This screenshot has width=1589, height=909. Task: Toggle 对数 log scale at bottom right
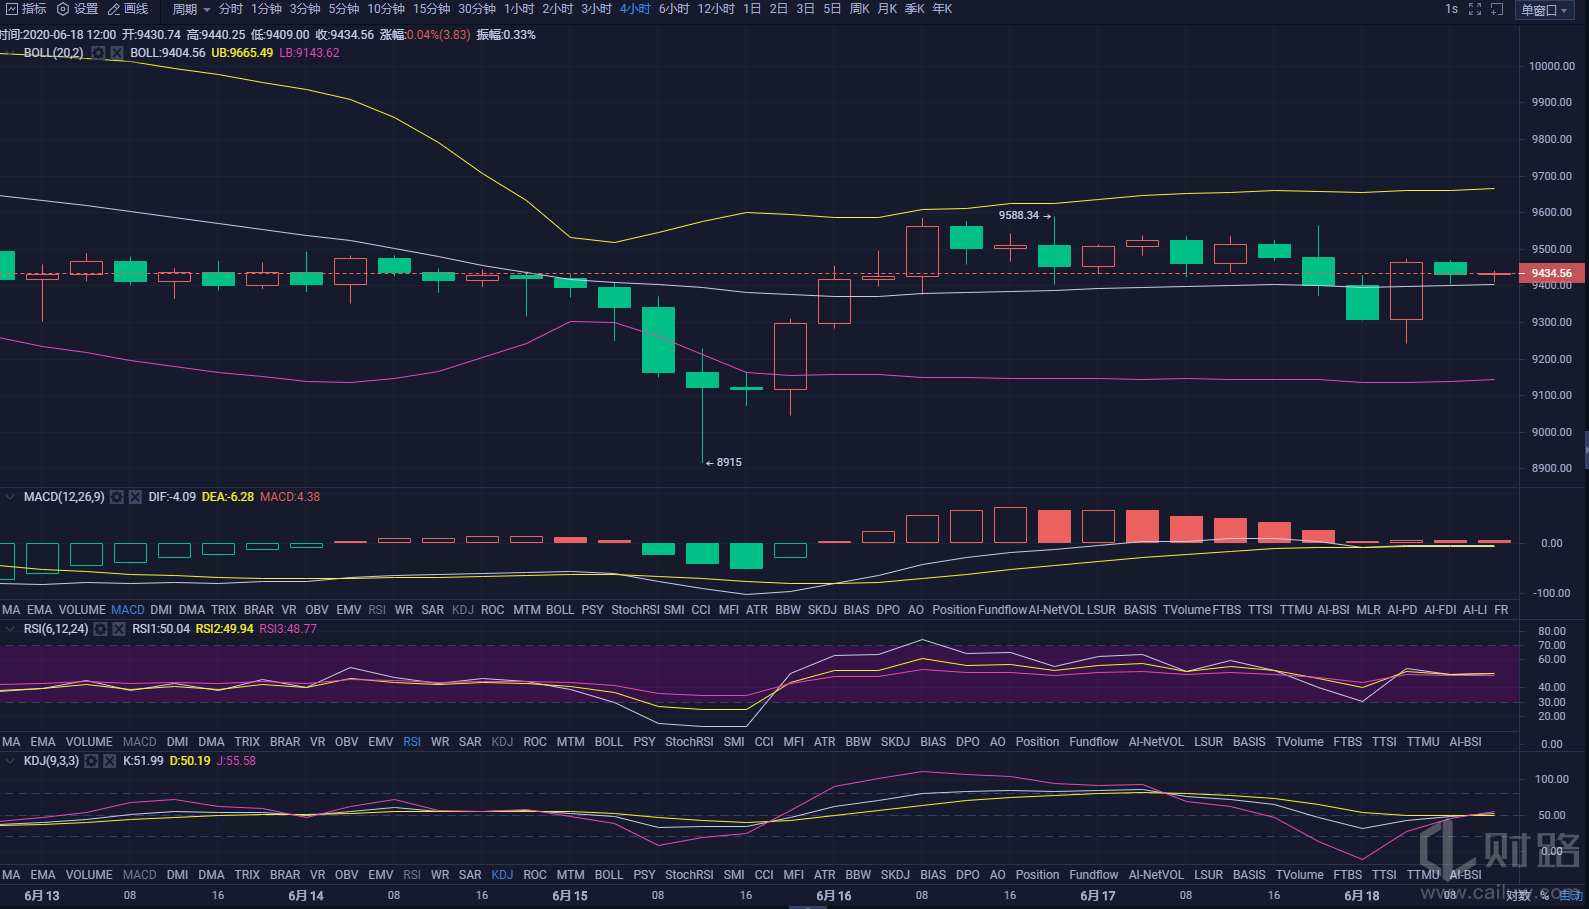[1518, 896]
